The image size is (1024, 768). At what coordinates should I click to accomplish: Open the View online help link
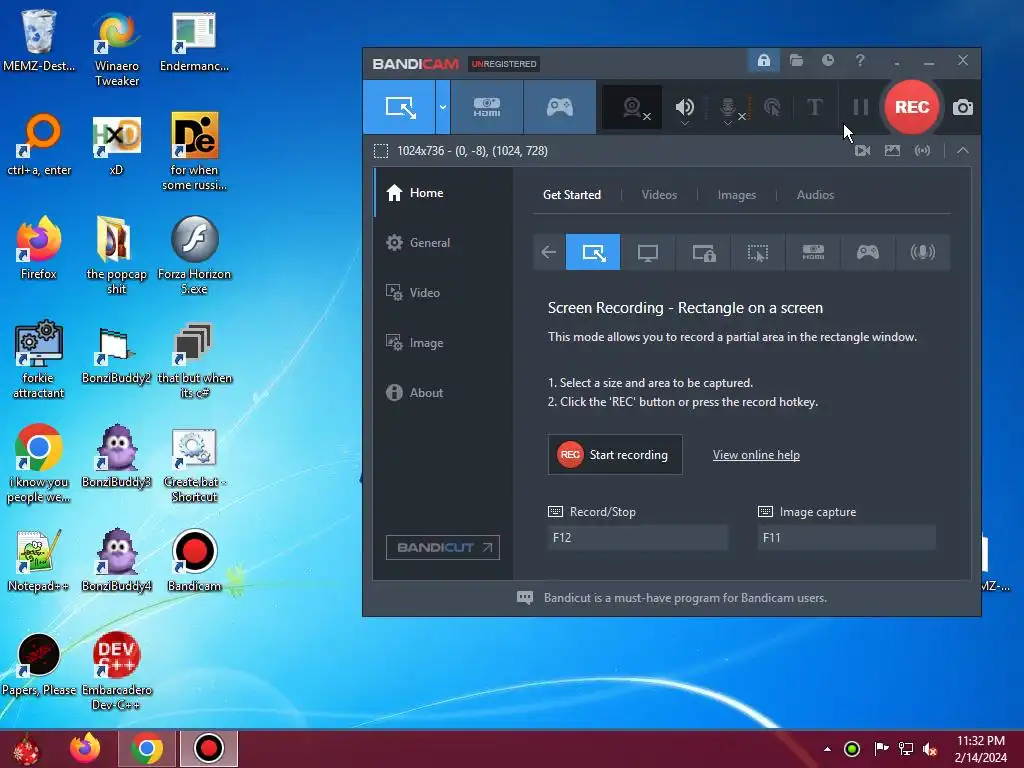(x=756, y=455)
